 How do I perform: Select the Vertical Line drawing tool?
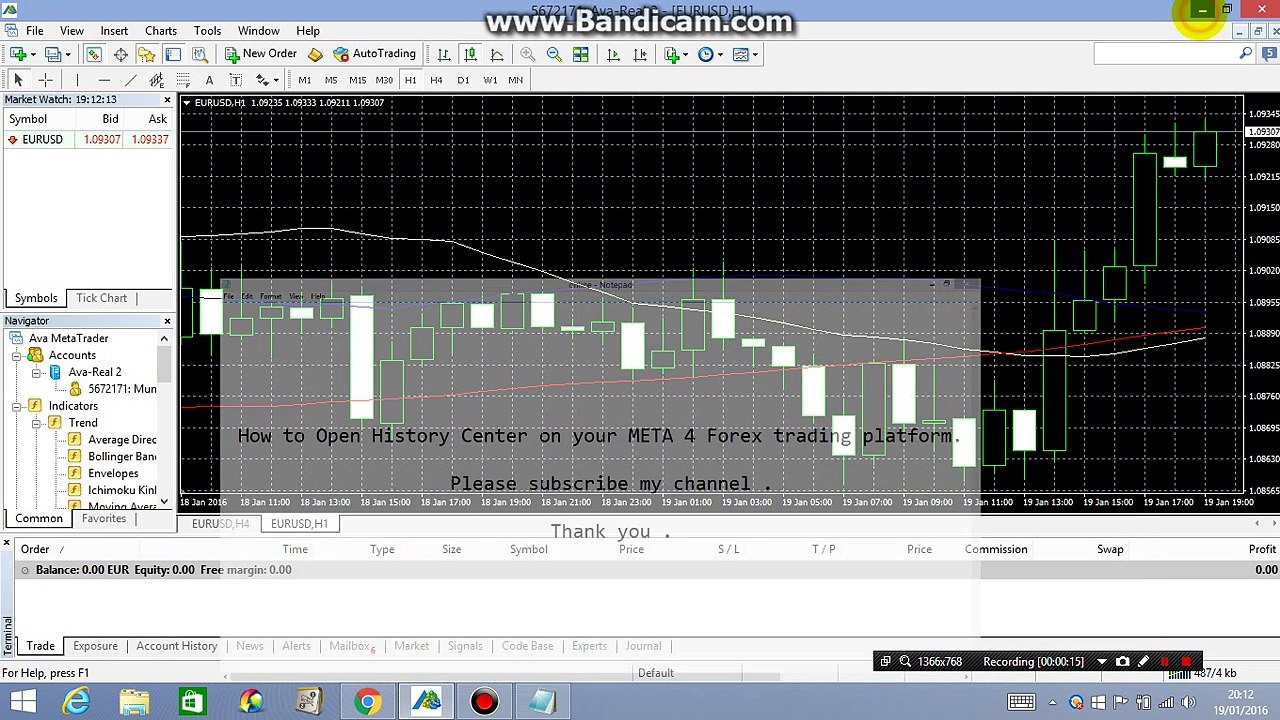click(x=77, y=80)
